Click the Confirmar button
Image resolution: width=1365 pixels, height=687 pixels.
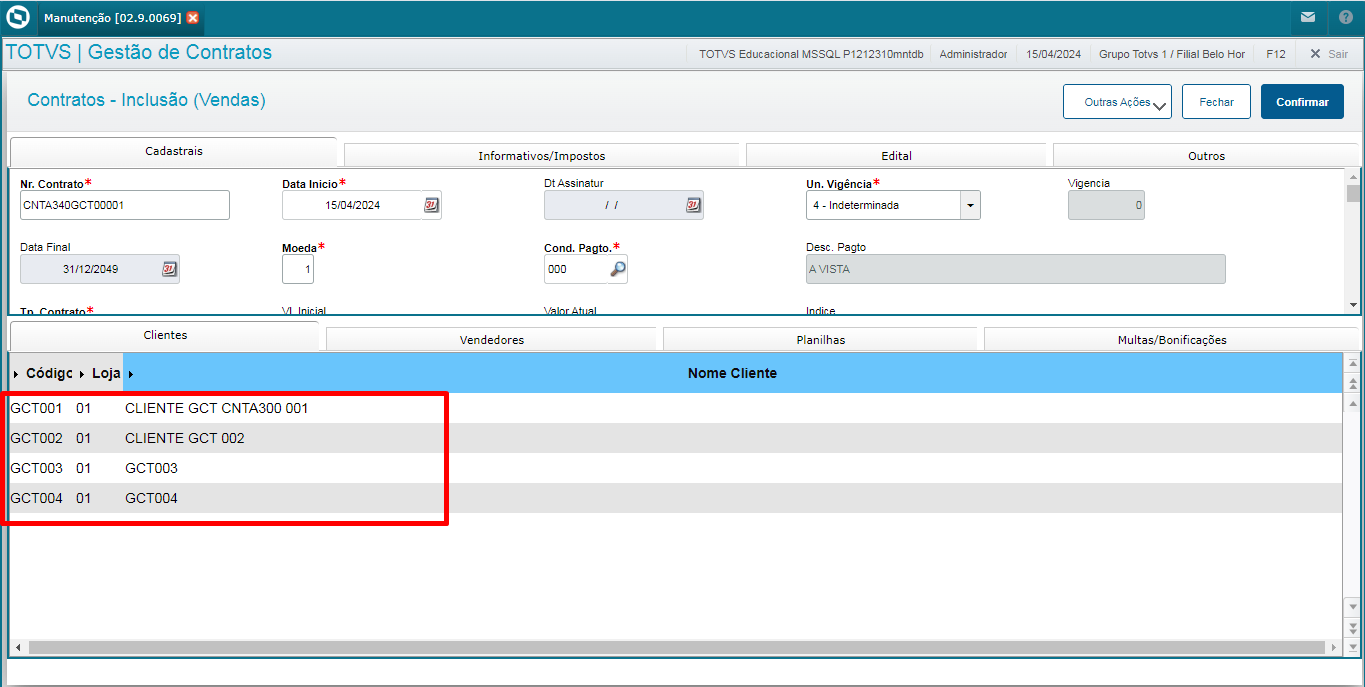coord(1302,102)
